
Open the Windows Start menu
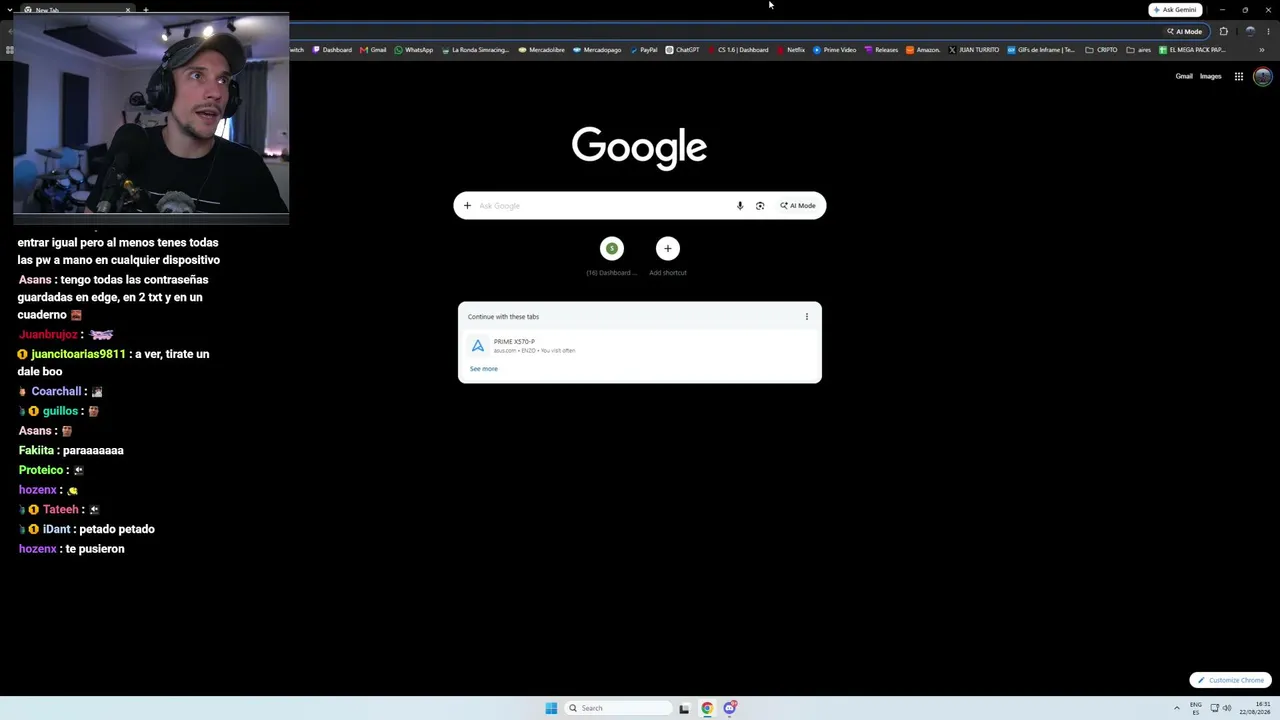[x=551, y=708]
